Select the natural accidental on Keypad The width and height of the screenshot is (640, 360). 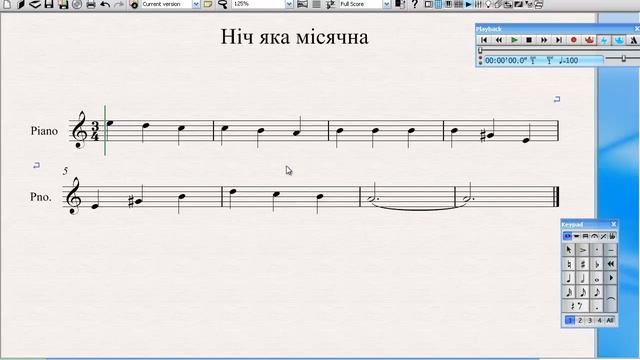click(569, 264)
